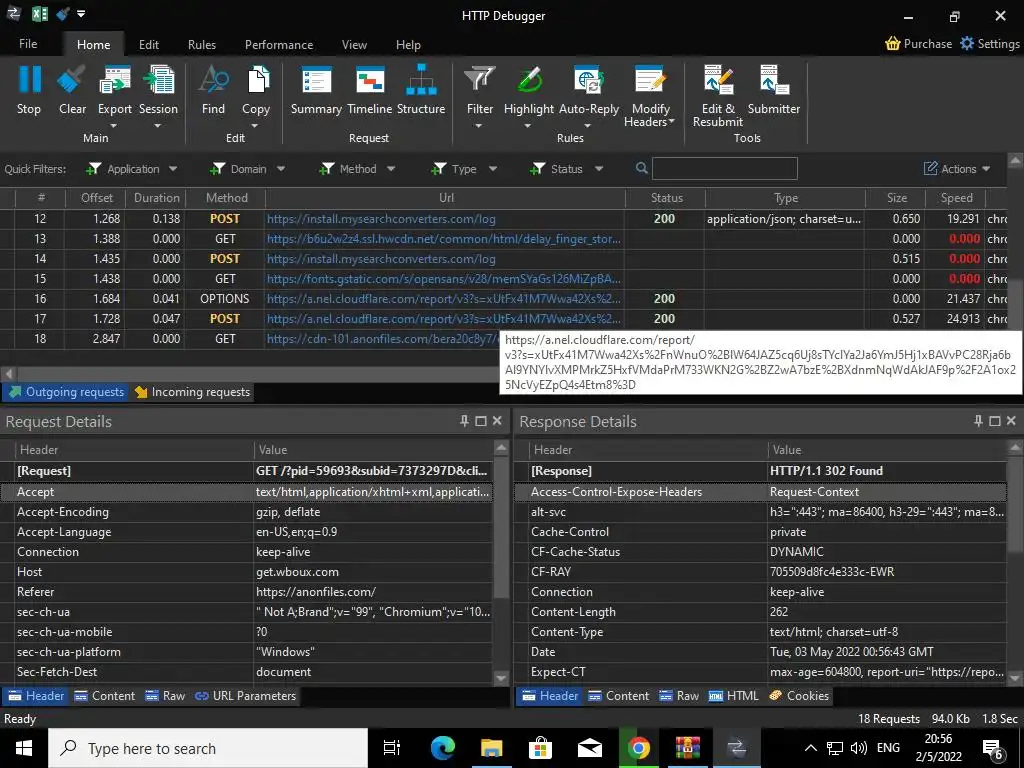
Task: Open the request Summary view
Action: pos(316,80)
